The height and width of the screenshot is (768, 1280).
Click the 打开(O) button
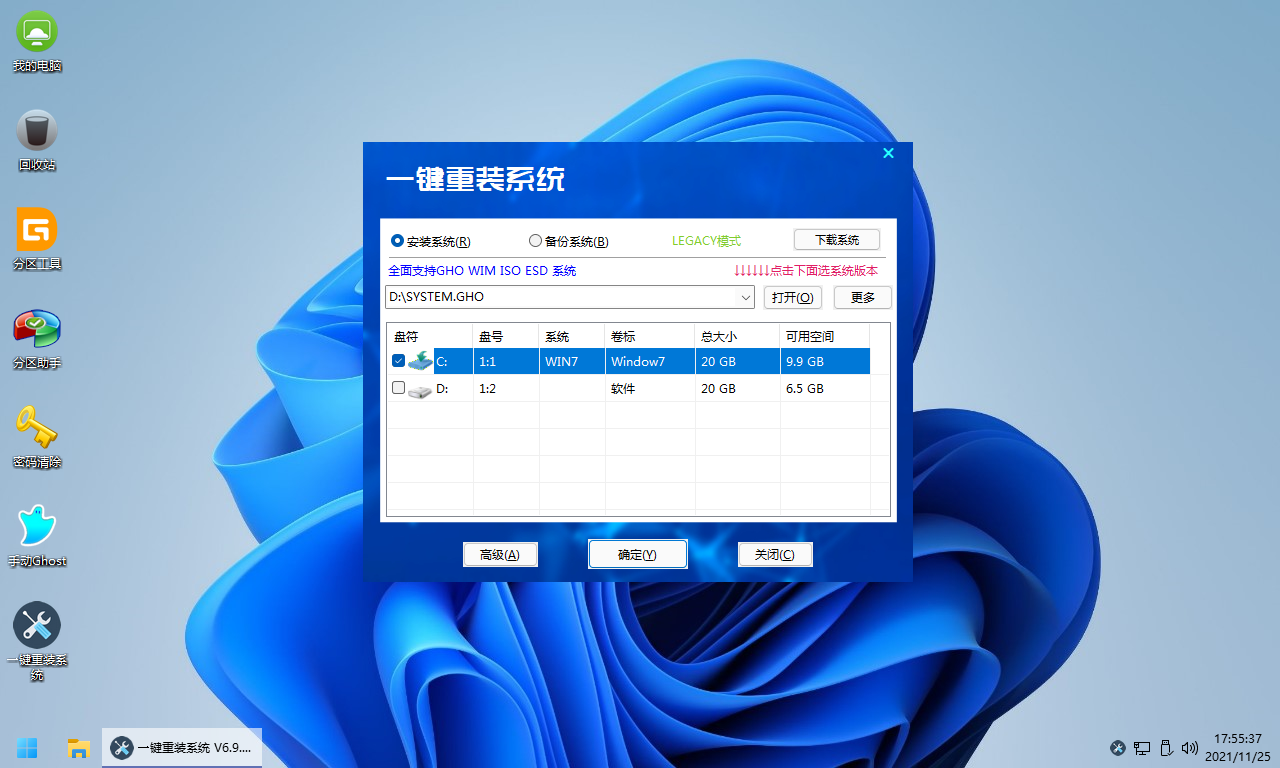click(793, 297)
